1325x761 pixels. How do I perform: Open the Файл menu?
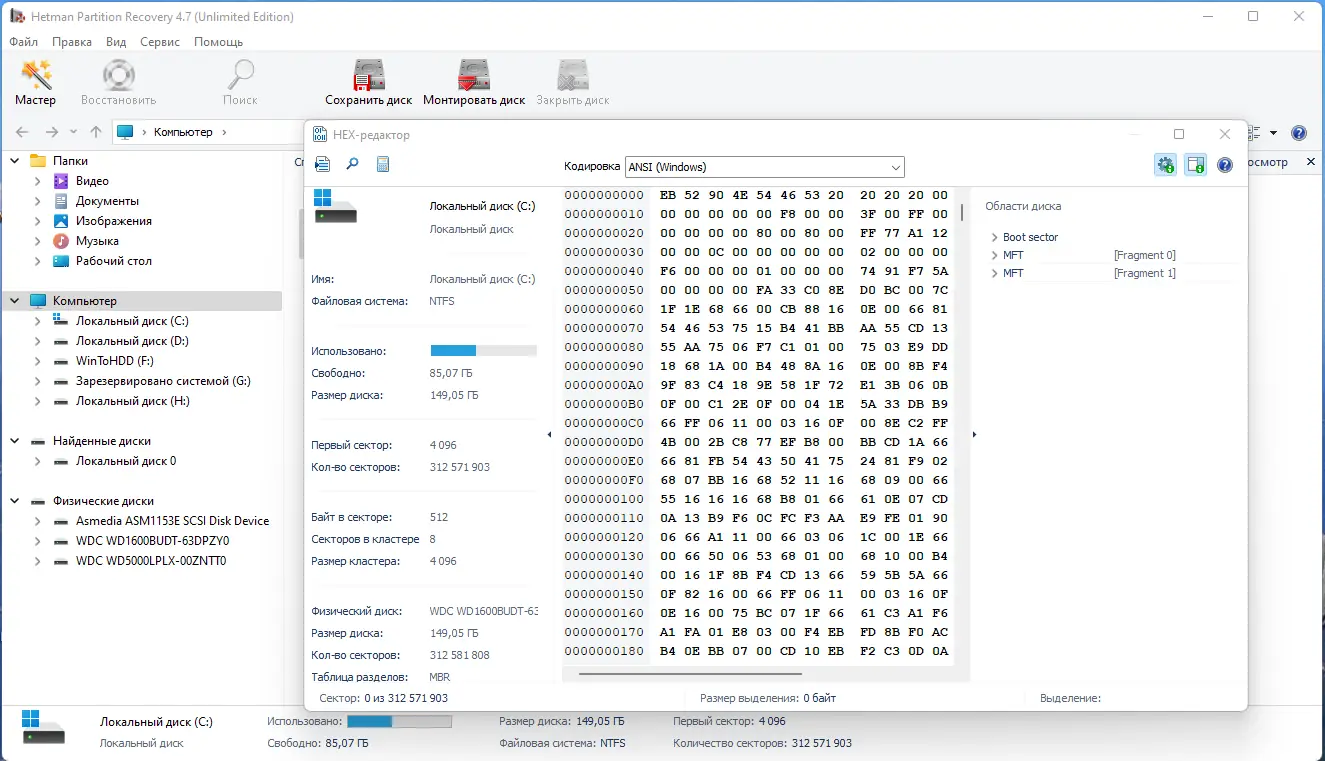[24, 42]
